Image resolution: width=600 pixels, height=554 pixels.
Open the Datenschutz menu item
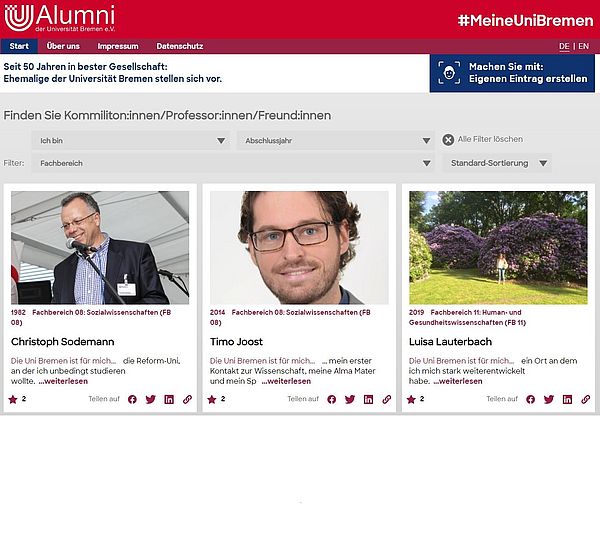pos(180,46)
